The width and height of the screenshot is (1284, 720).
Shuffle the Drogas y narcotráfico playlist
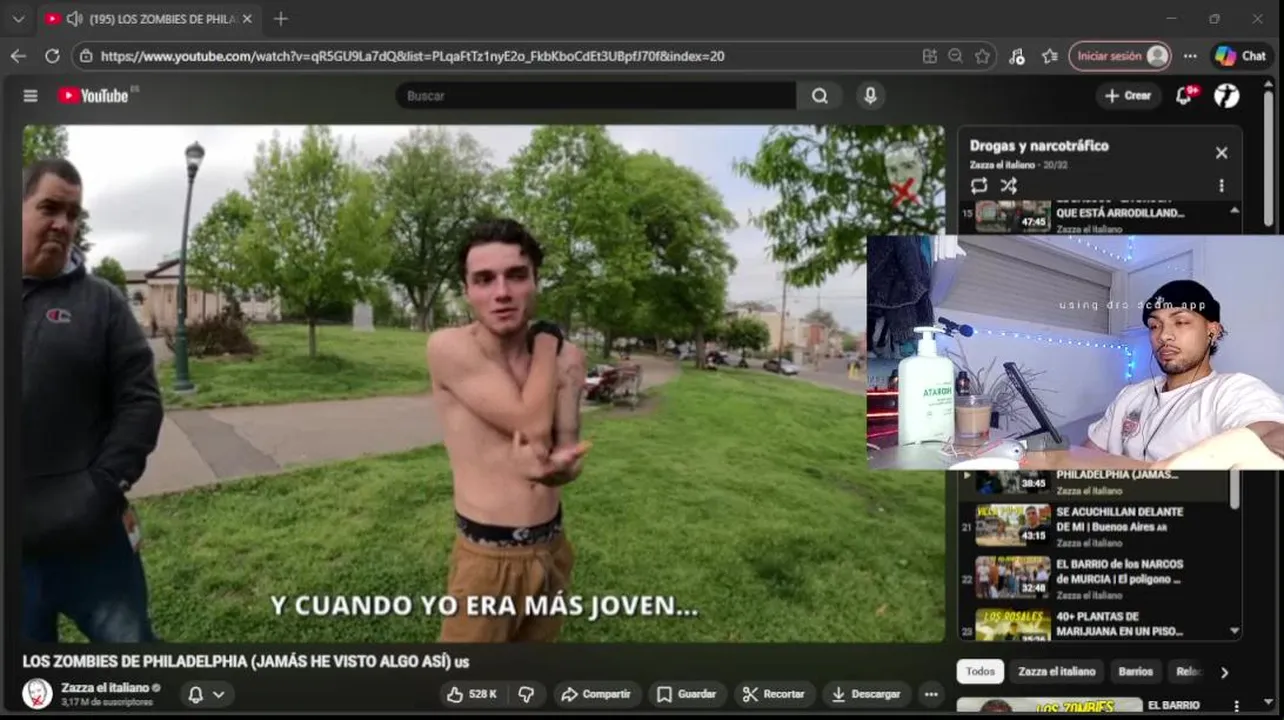pos(1009,185)
